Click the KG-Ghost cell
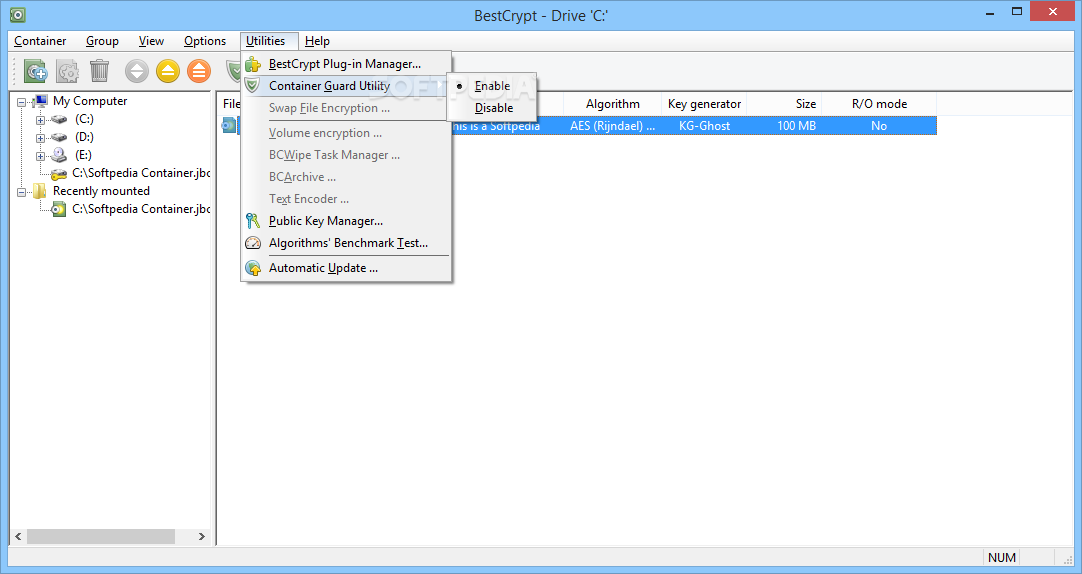Viewport: 1082px width, 574px height. click(704, 126)
